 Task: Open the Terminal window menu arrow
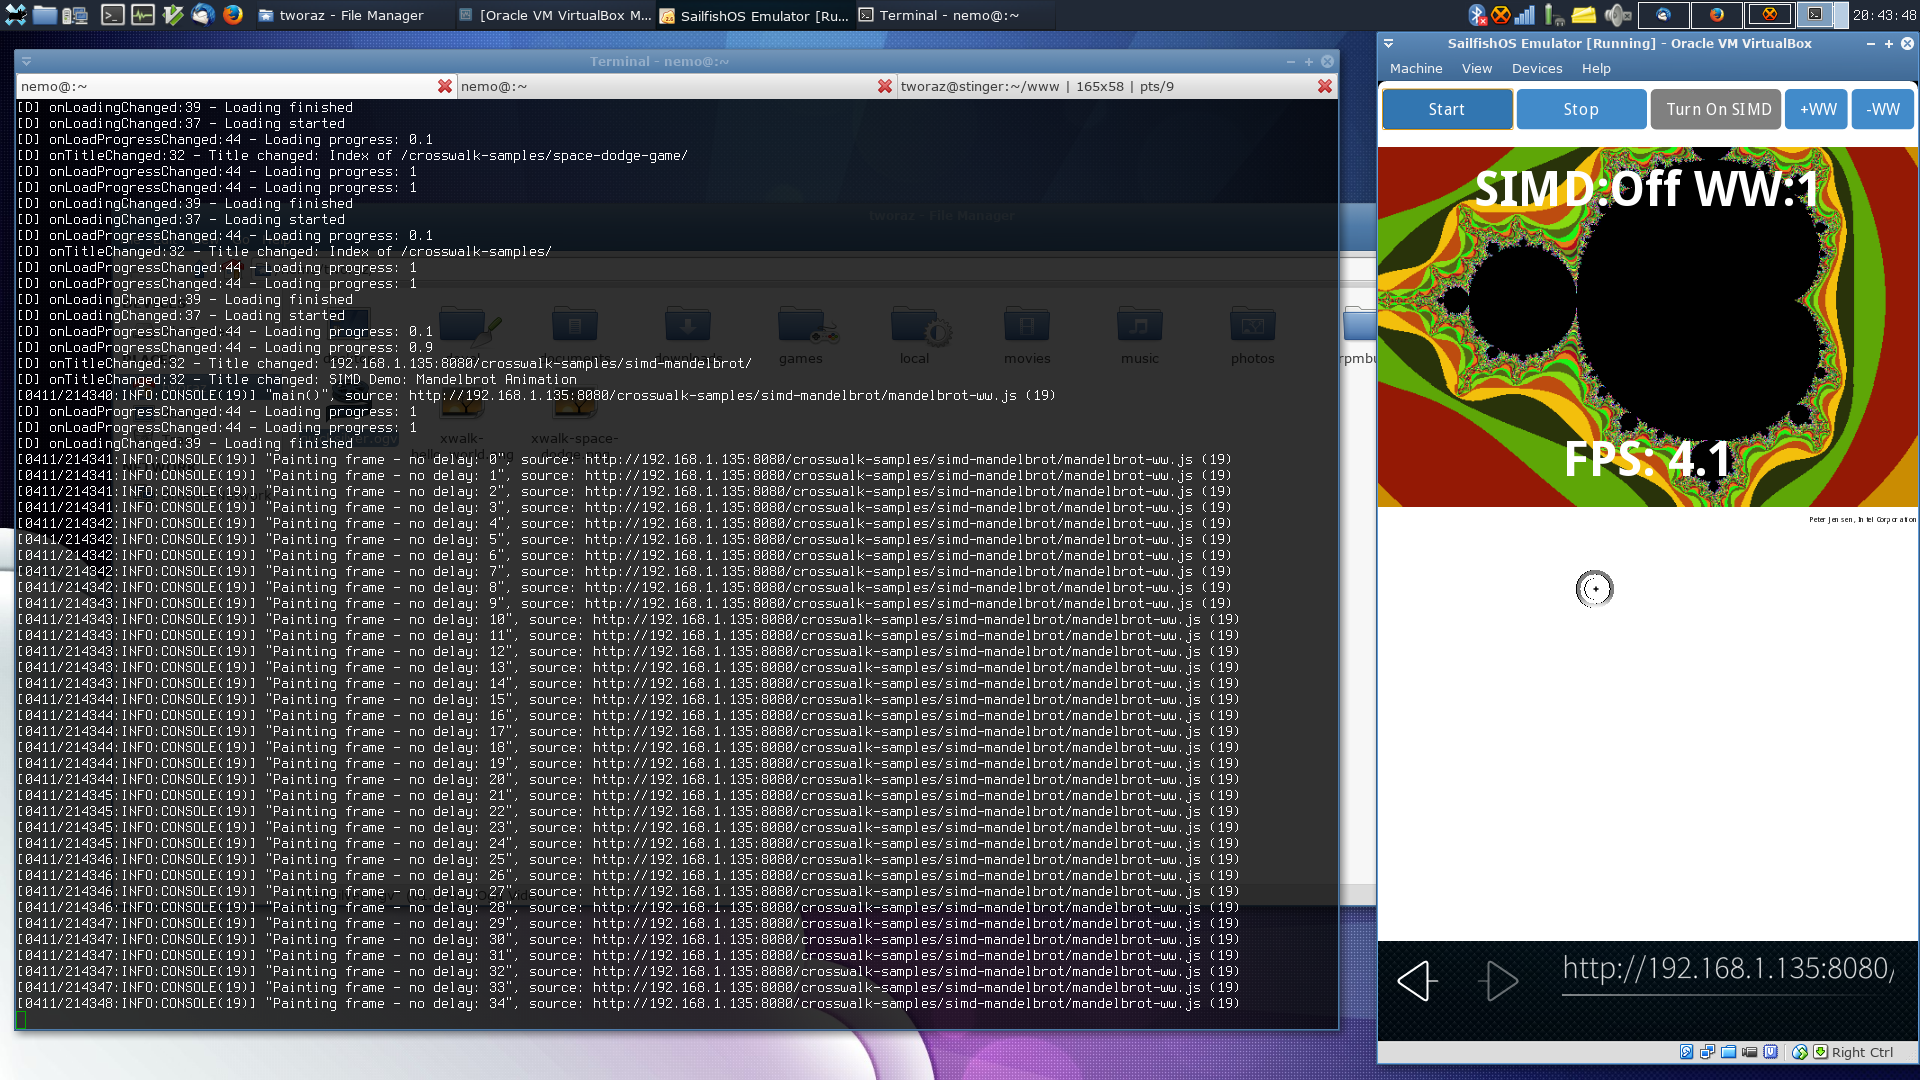pyautogui.click(x=27, y=61)
